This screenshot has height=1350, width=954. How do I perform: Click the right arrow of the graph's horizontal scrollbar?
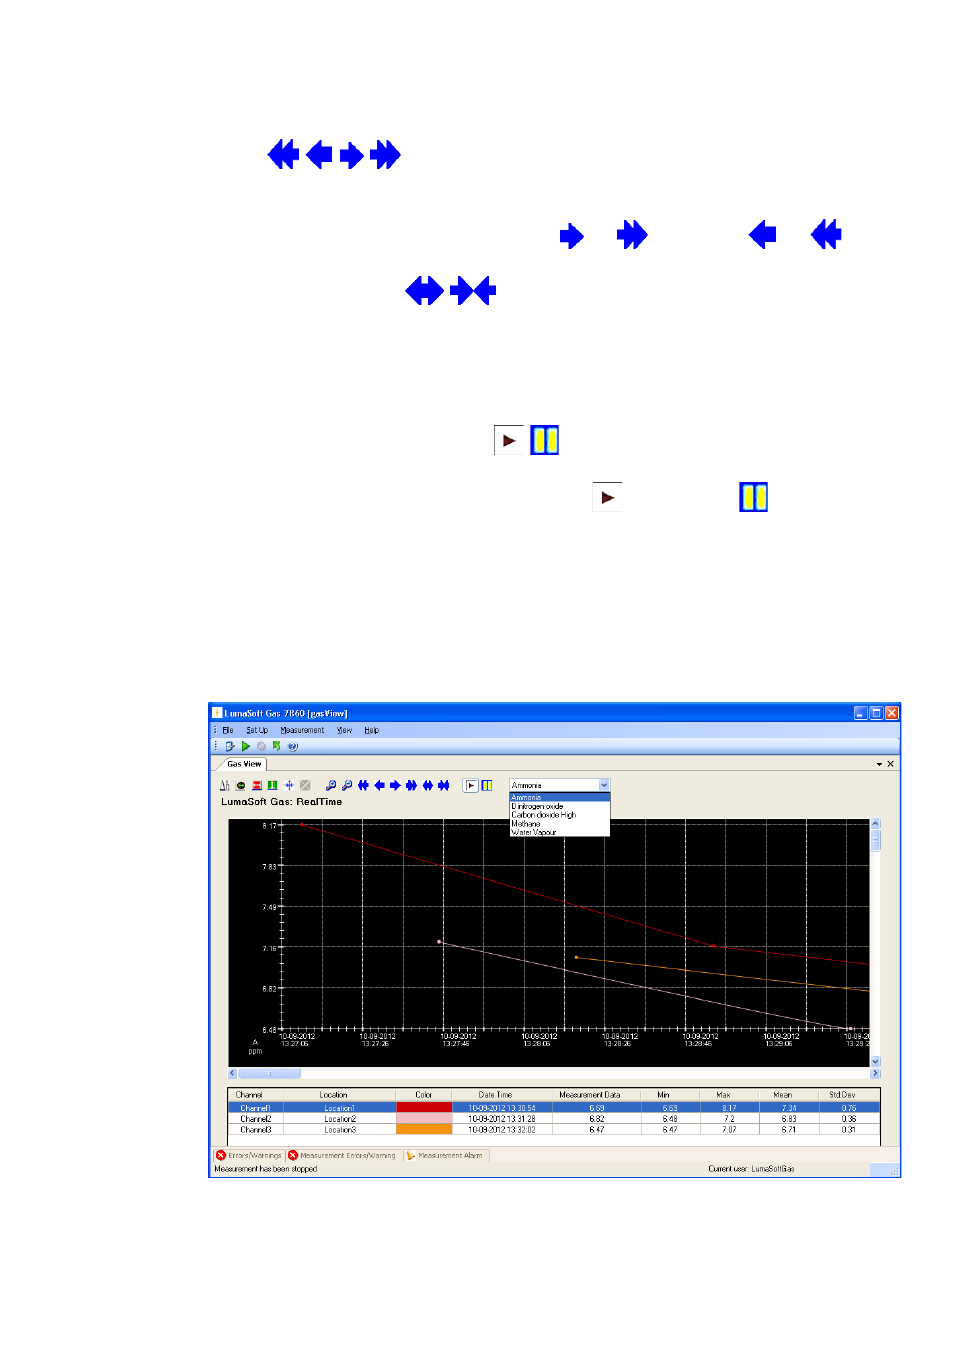coord(875,1073)
